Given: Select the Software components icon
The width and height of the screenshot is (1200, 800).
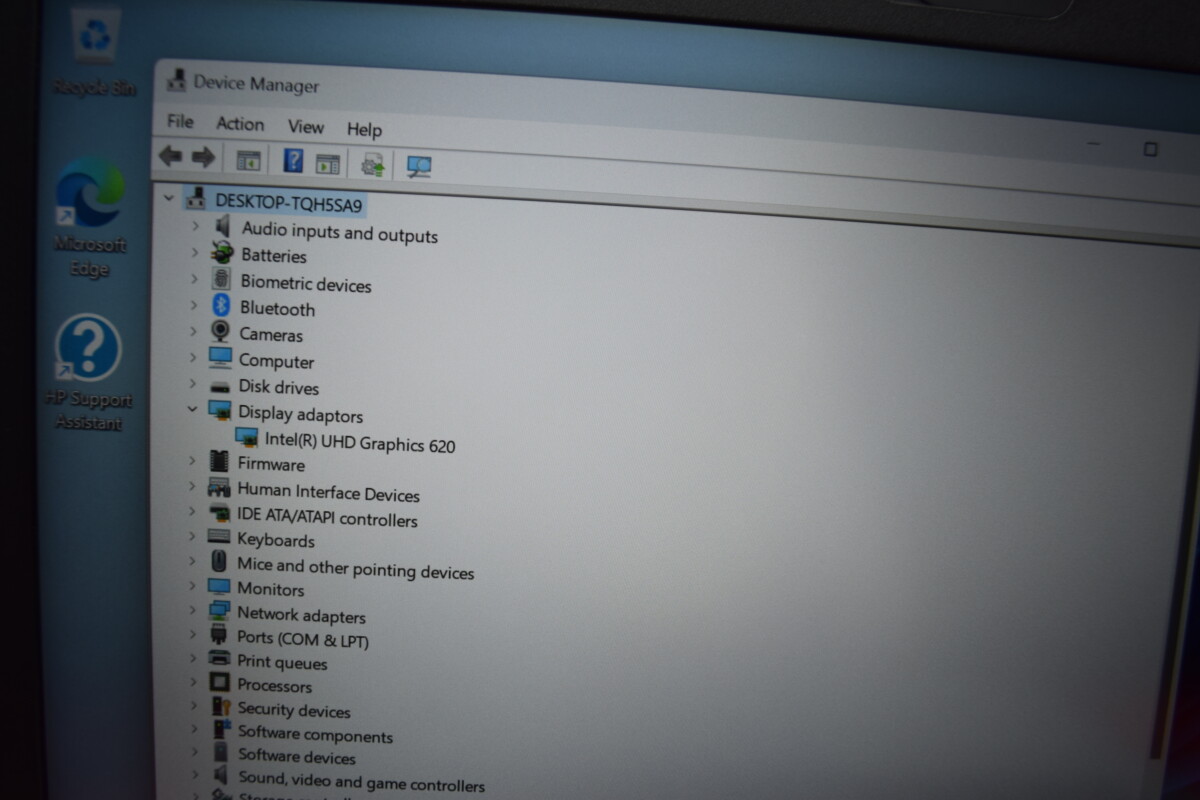Looking at the screenshot, I should pyautogui.click(x=221, y=730).
